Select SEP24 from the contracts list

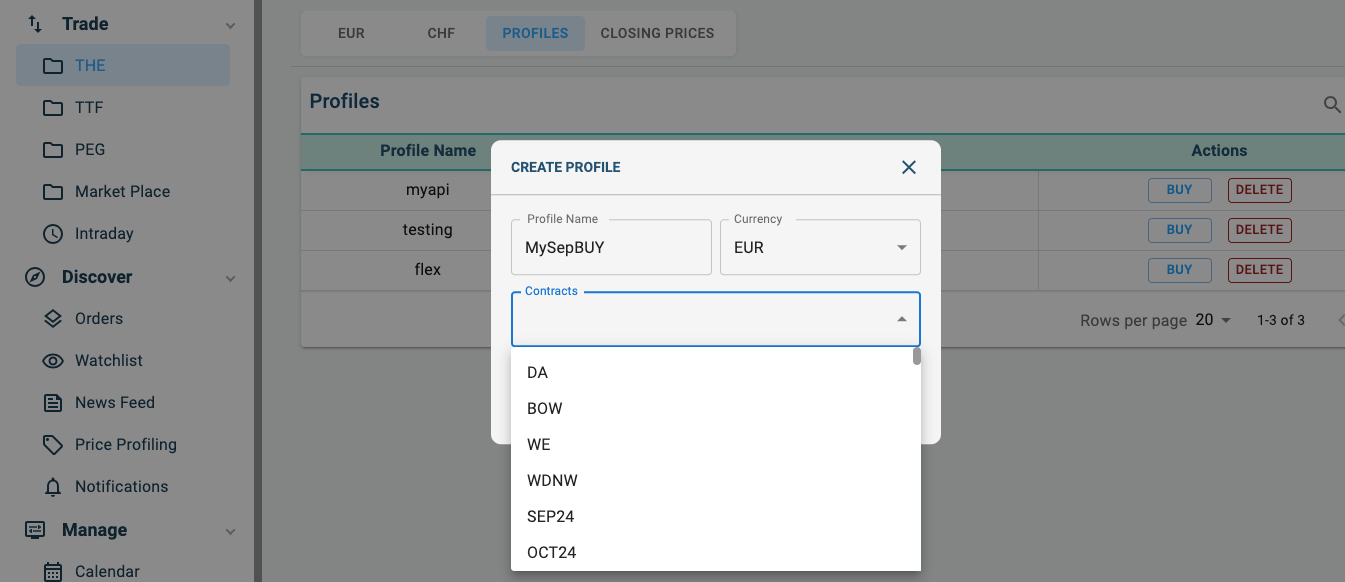coord(551,516)
